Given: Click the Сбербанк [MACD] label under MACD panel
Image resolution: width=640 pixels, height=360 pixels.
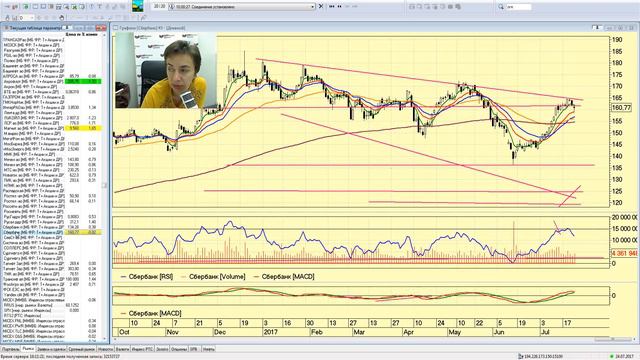Looking at the screenshot, I should pyautogui.click(x=151, y=313).
